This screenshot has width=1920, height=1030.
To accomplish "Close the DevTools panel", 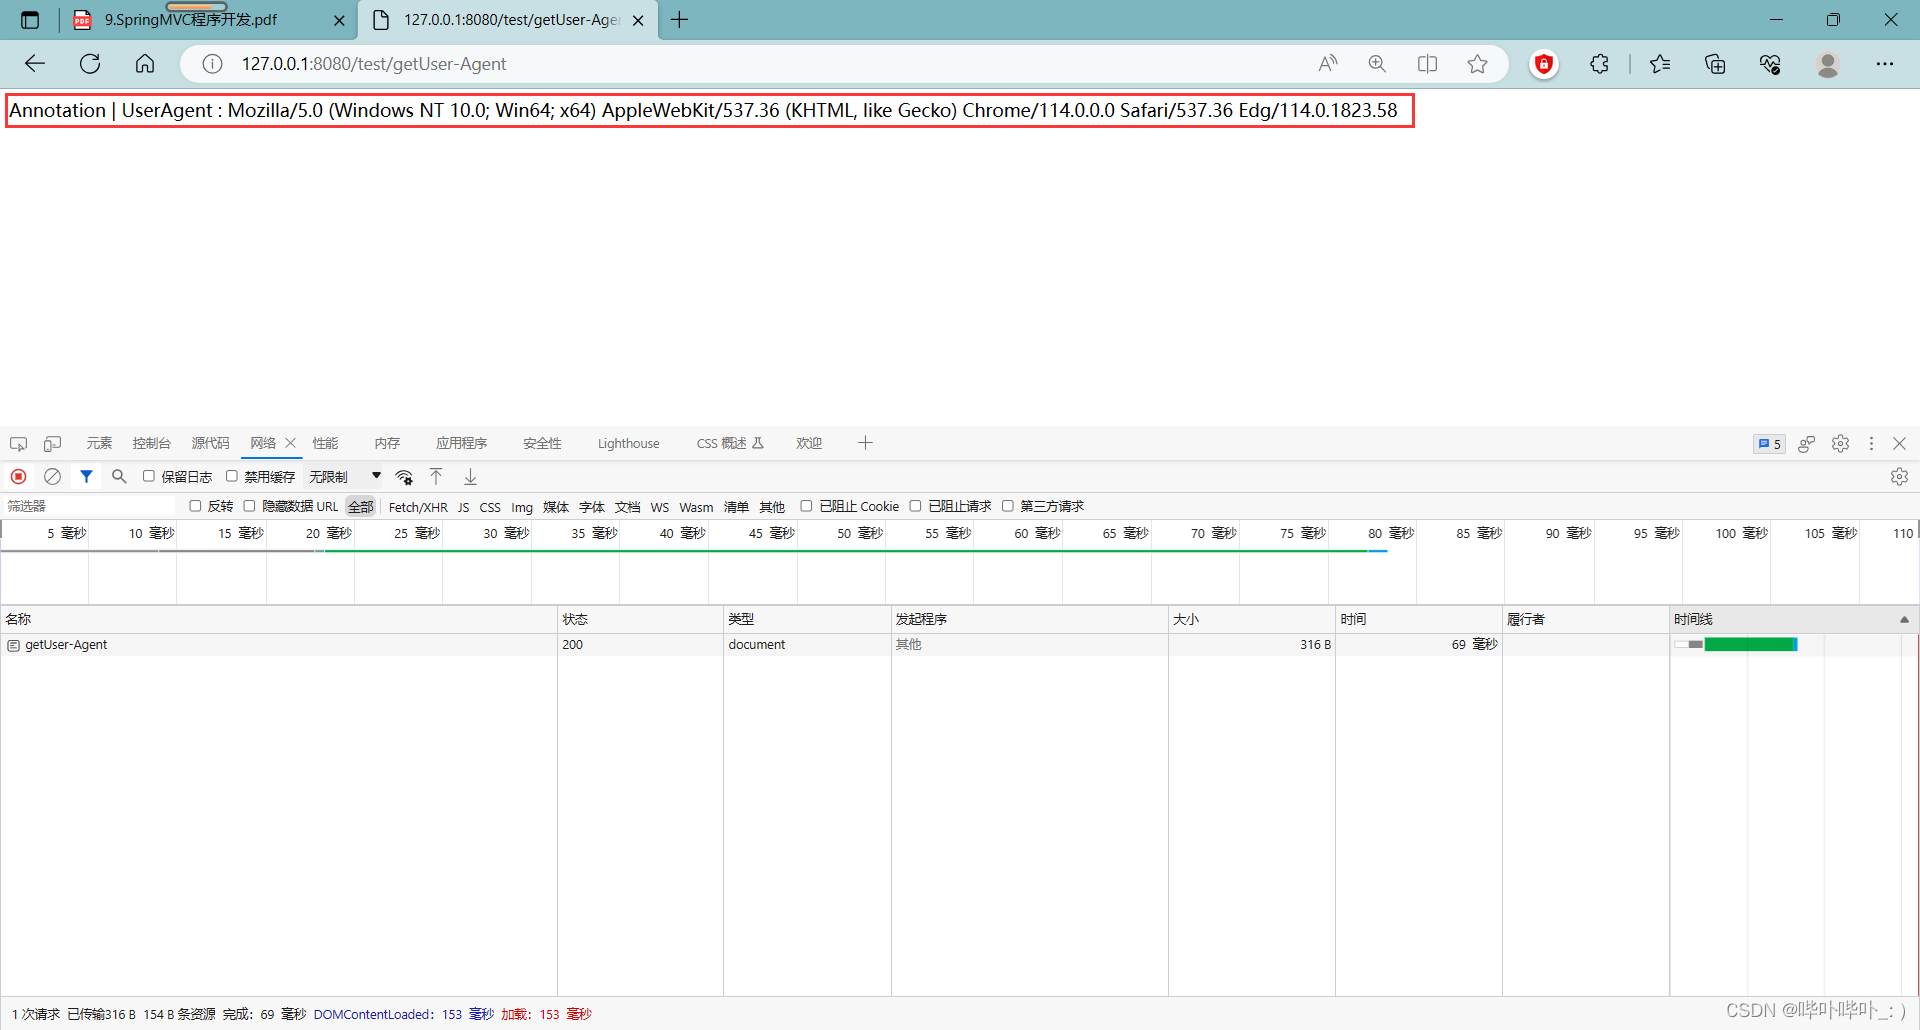I will click(x=1899, y=443).
